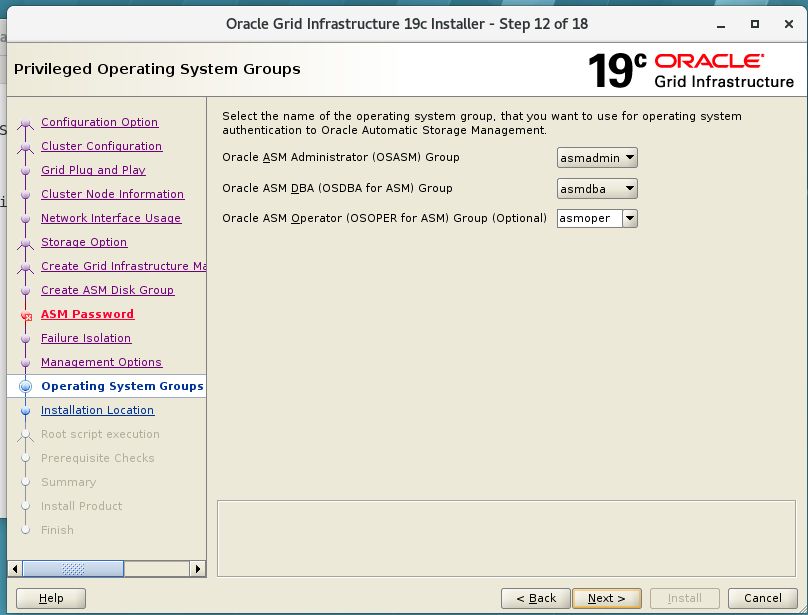Viewport: 808px width, 615px height.
Task: Click the sidebar horizontal scrollbar thumb
Action: coord(73,569)
